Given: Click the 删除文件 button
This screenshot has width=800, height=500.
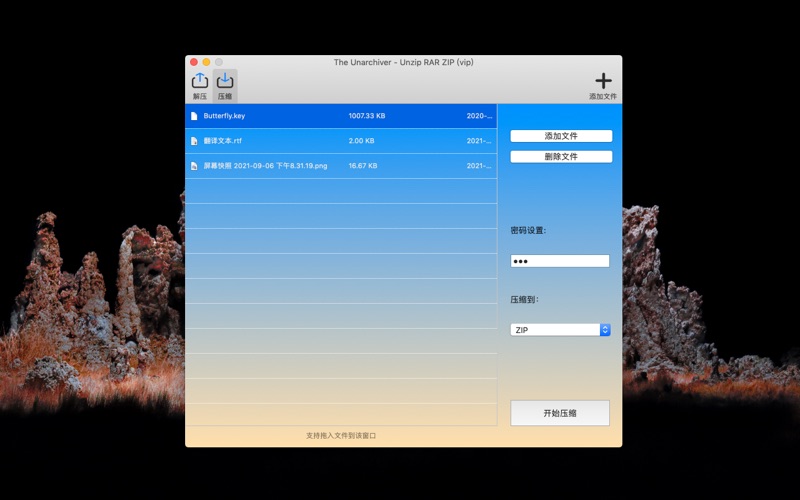Looking at the screenshot, I should point(561,157).
